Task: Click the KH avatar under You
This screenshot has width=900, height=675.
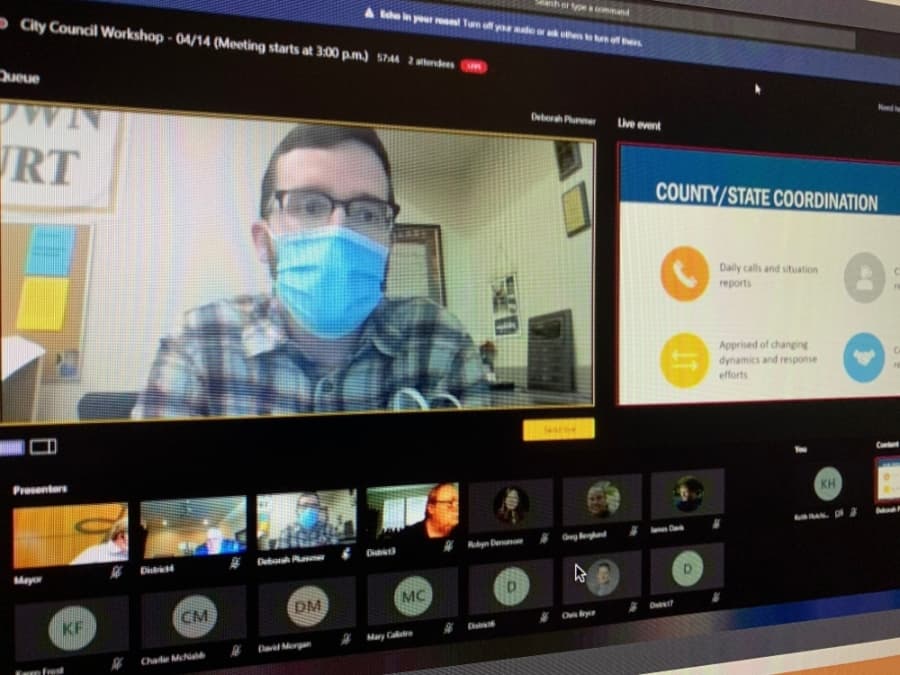Action: (x=828, y=483)
